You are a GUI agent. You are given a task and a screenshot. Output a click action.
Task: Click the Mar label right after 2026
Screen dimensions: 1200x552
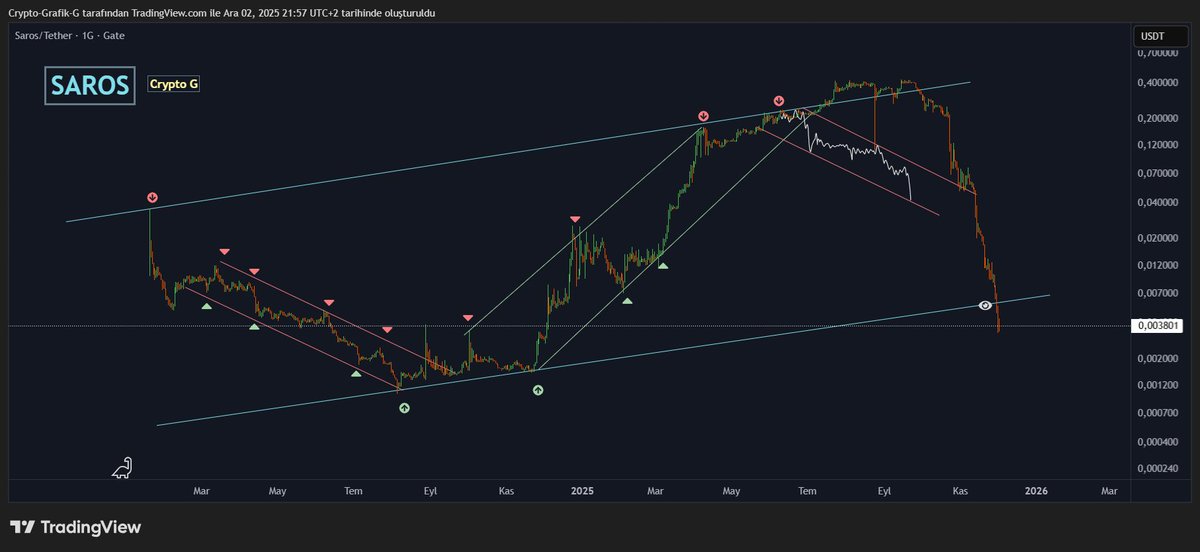tap(1109, 491)
